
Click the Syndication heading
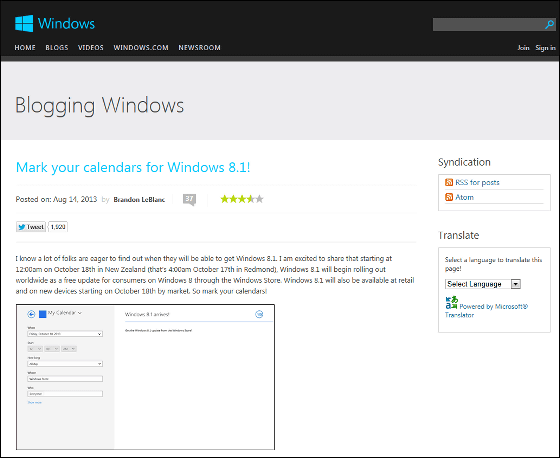click(x=464, y=162)
